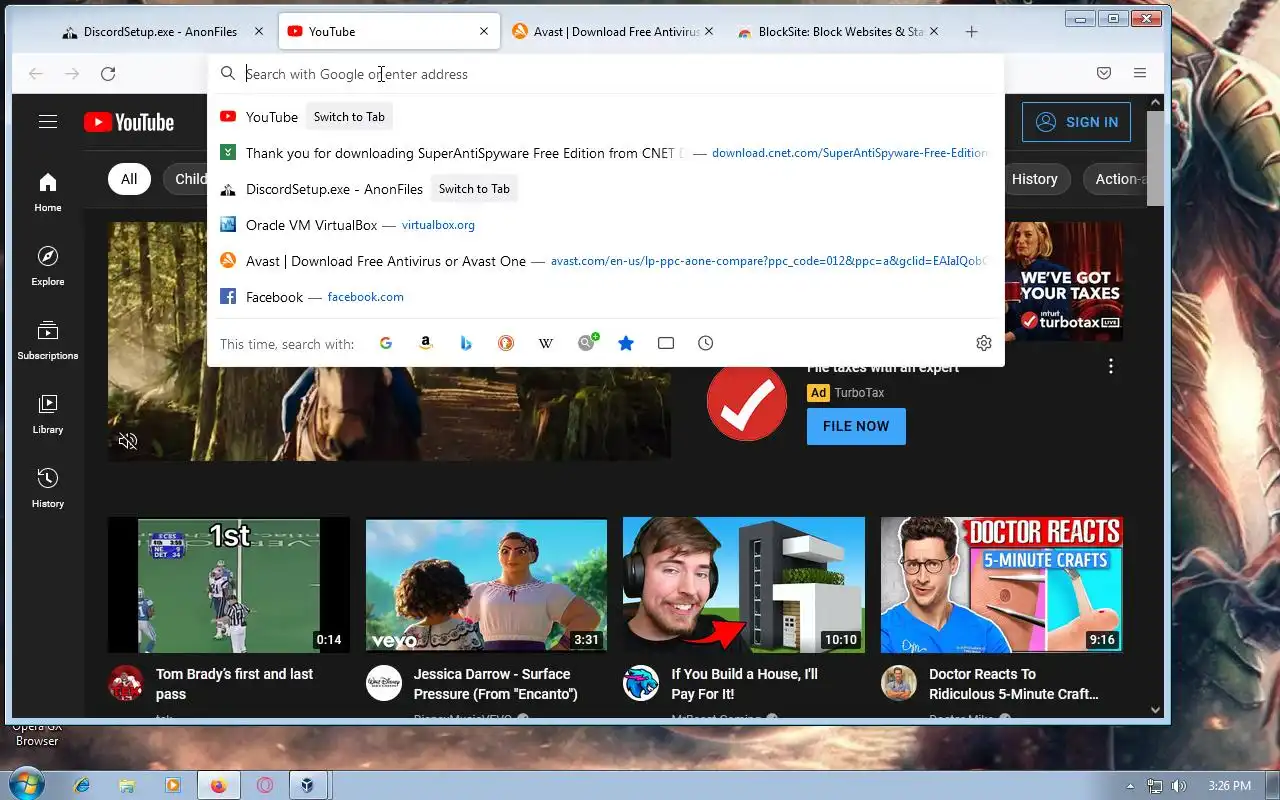The height and width of the screenshot is (800, 1280).
Task: Open the MrBeast channel avatar
Action: pos(641,683)
